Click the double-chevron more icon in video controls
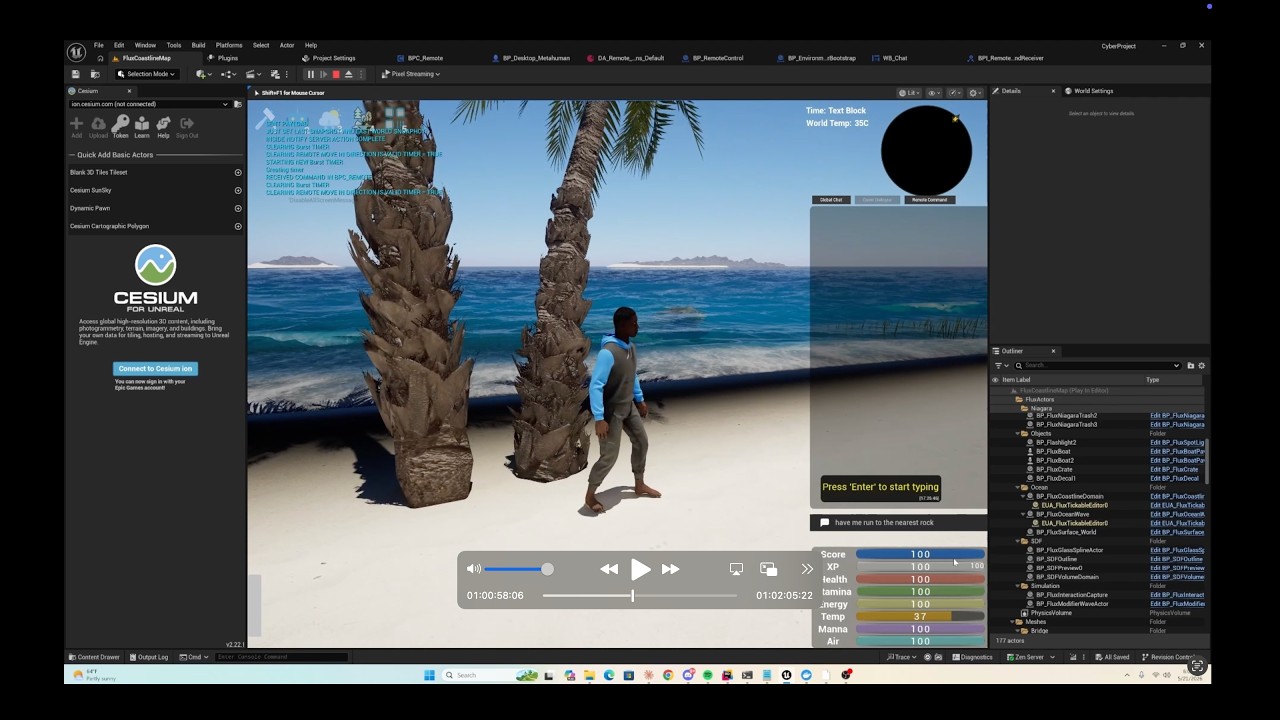Viewport: 1280px width, 720px height. tap(807, 569)
